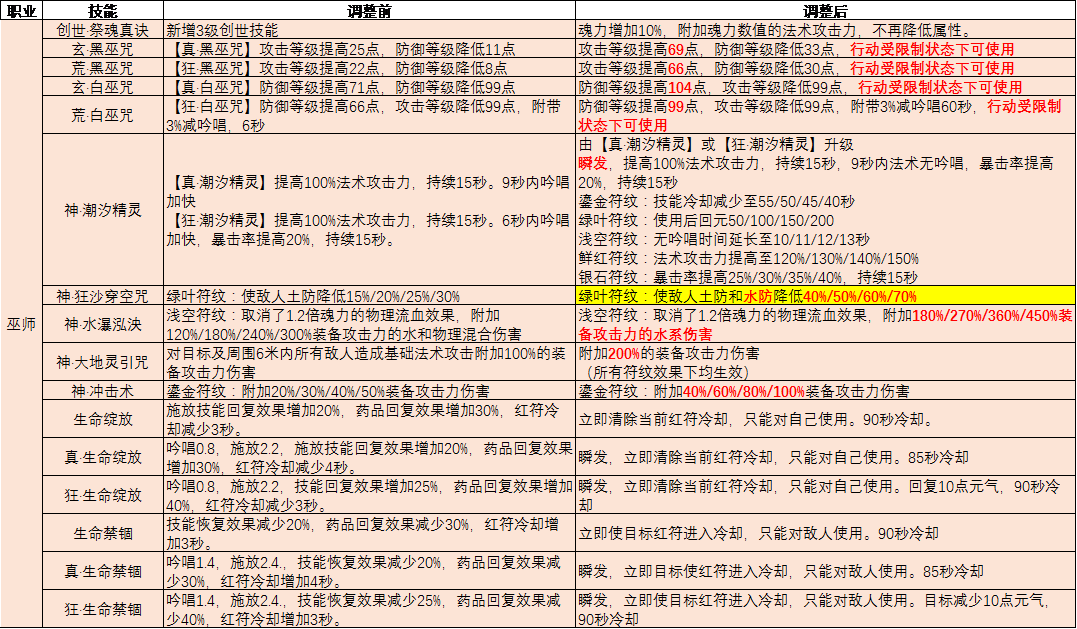
Task: Click the yellow highlighted 水防降低40%/50%/60%/70% cell
Action: [826, 296]
